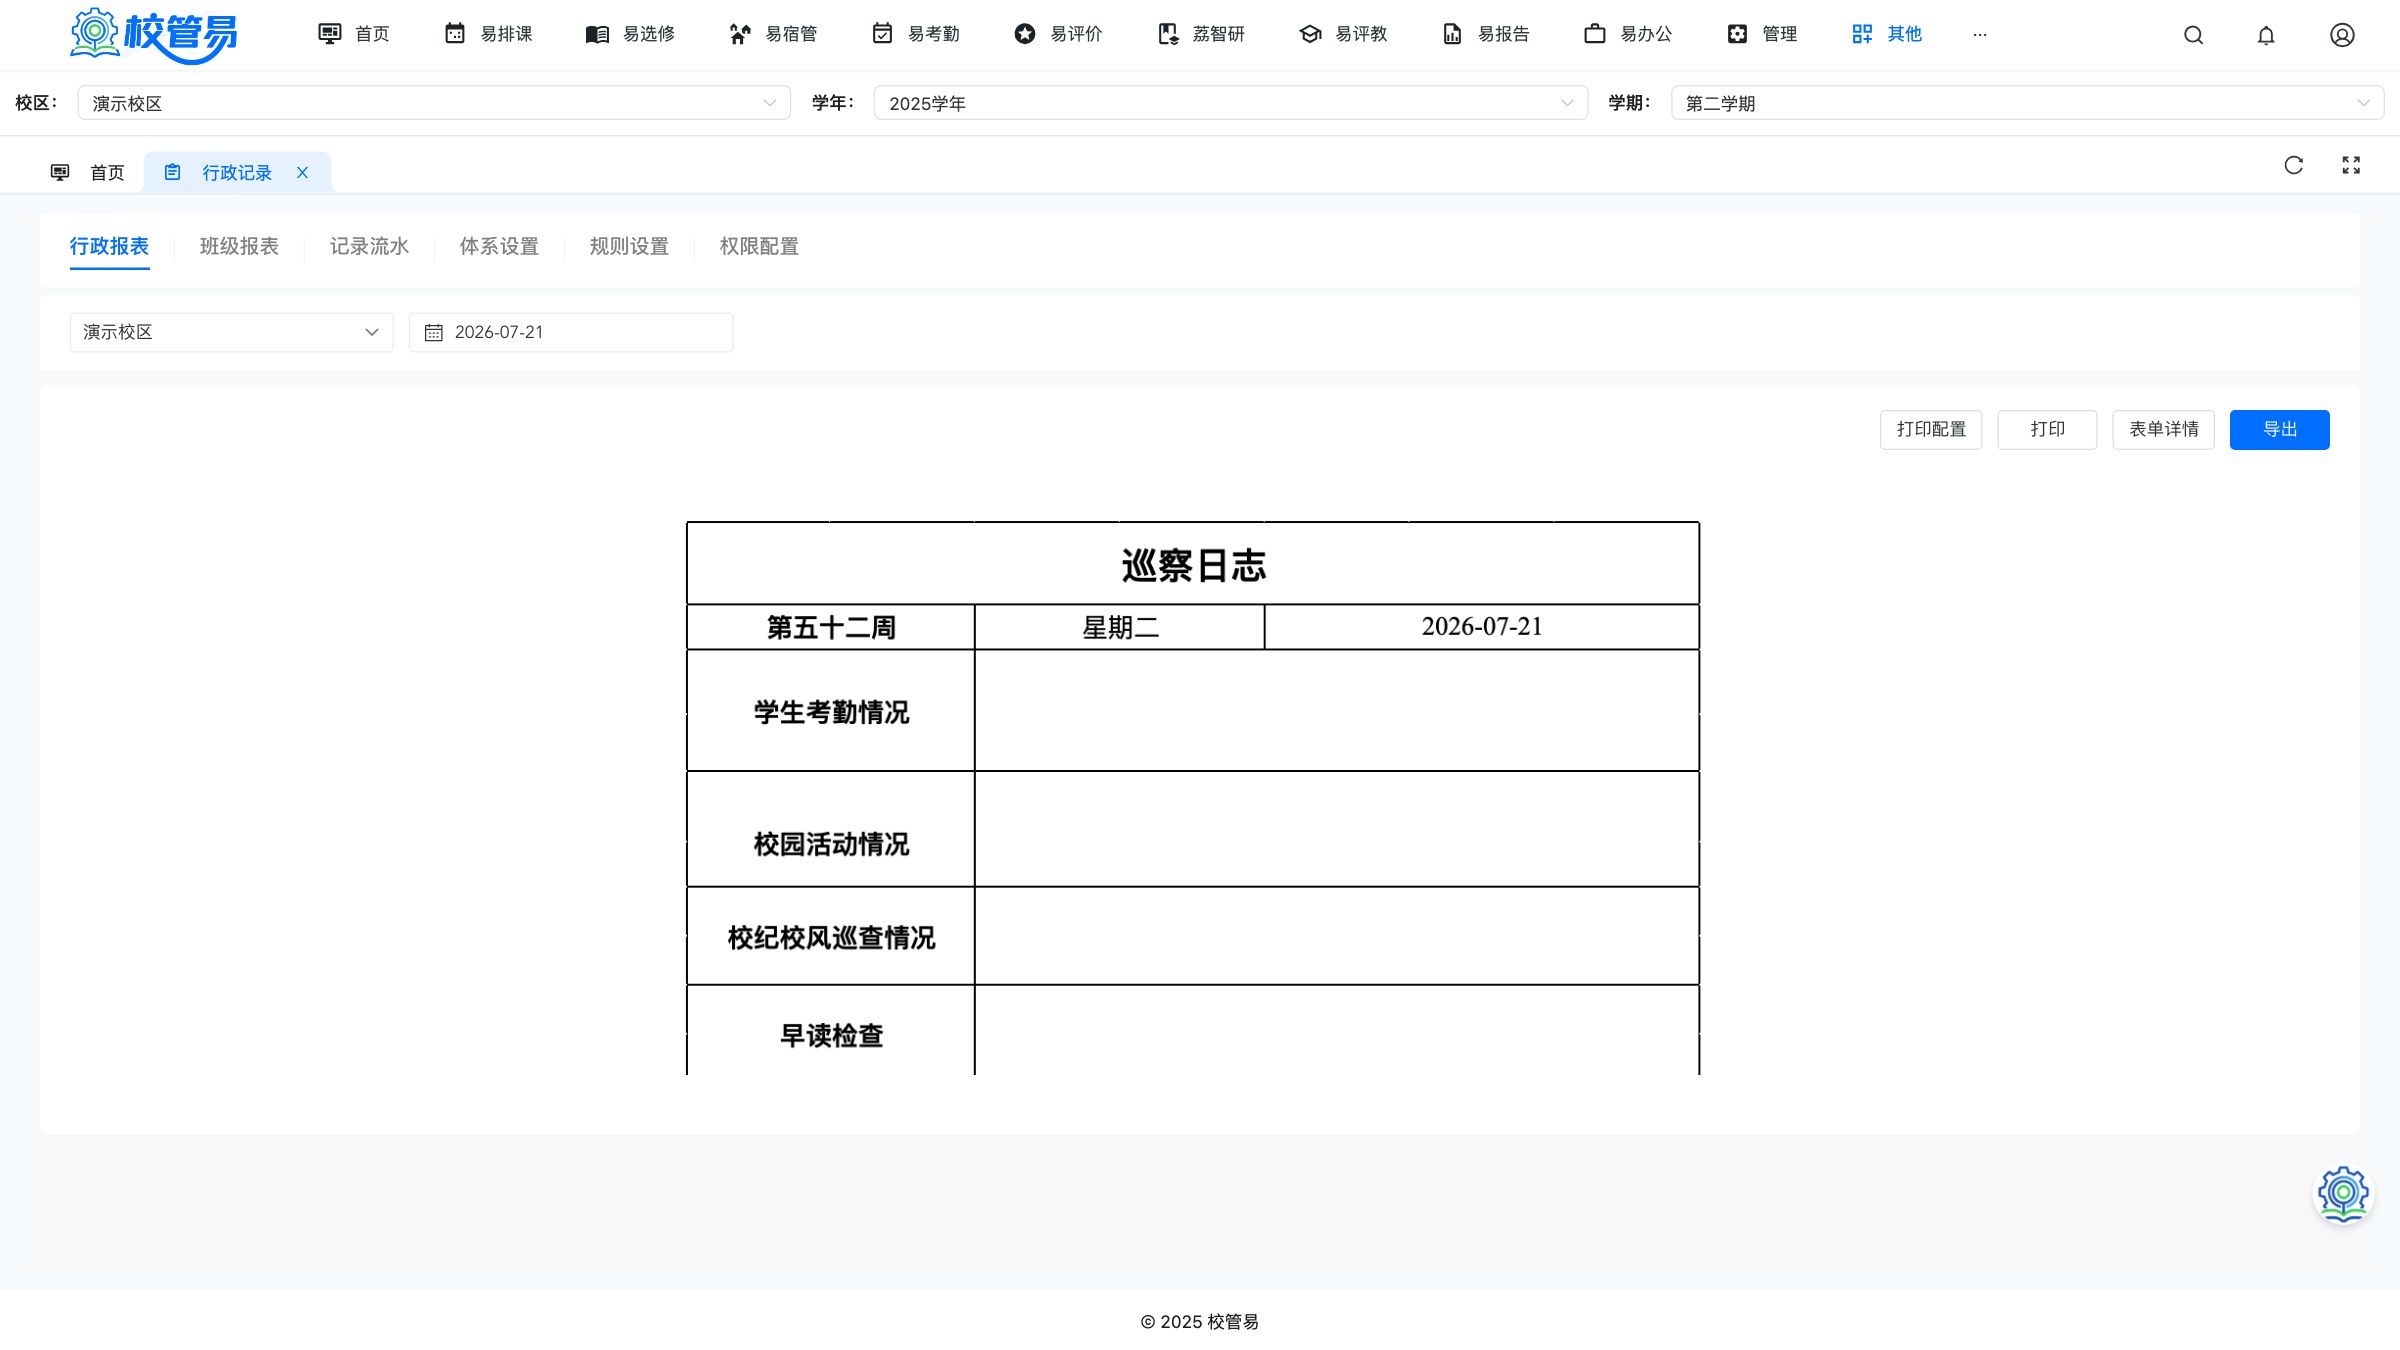Click the monitor icon of 首页 page tab

(60, 172)
